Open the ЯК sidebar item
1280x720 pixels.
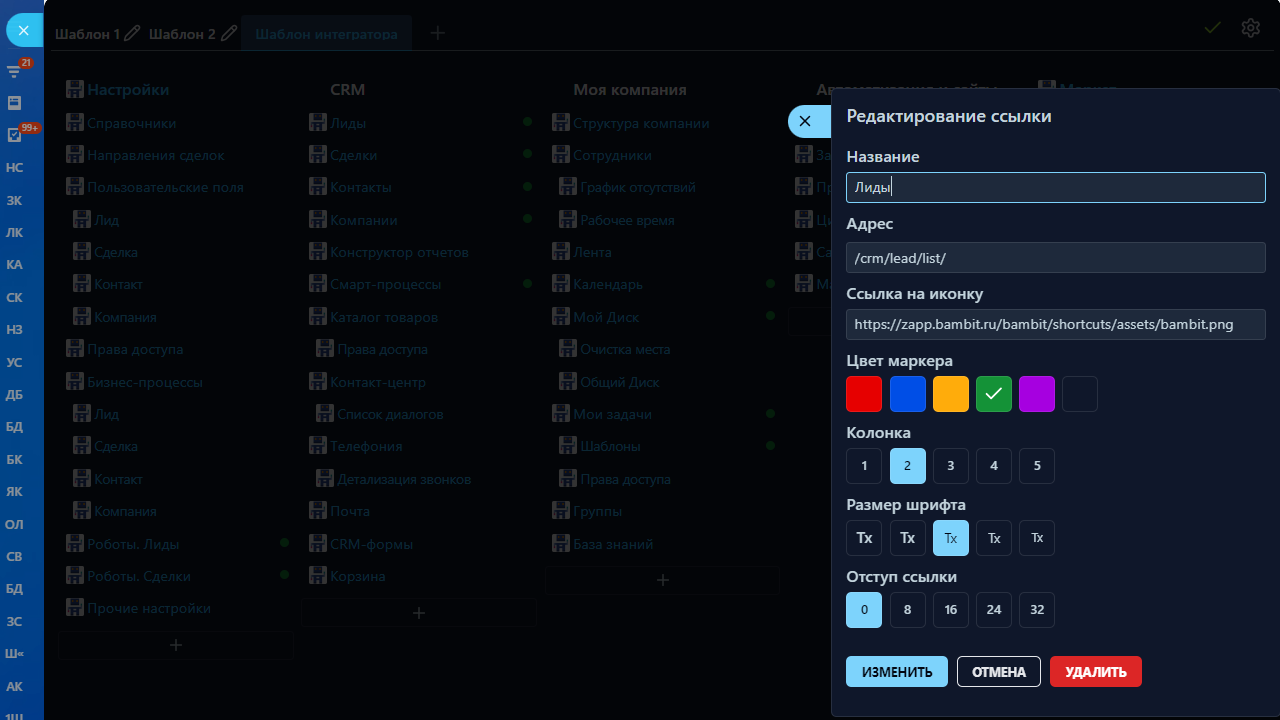(14, 491)
